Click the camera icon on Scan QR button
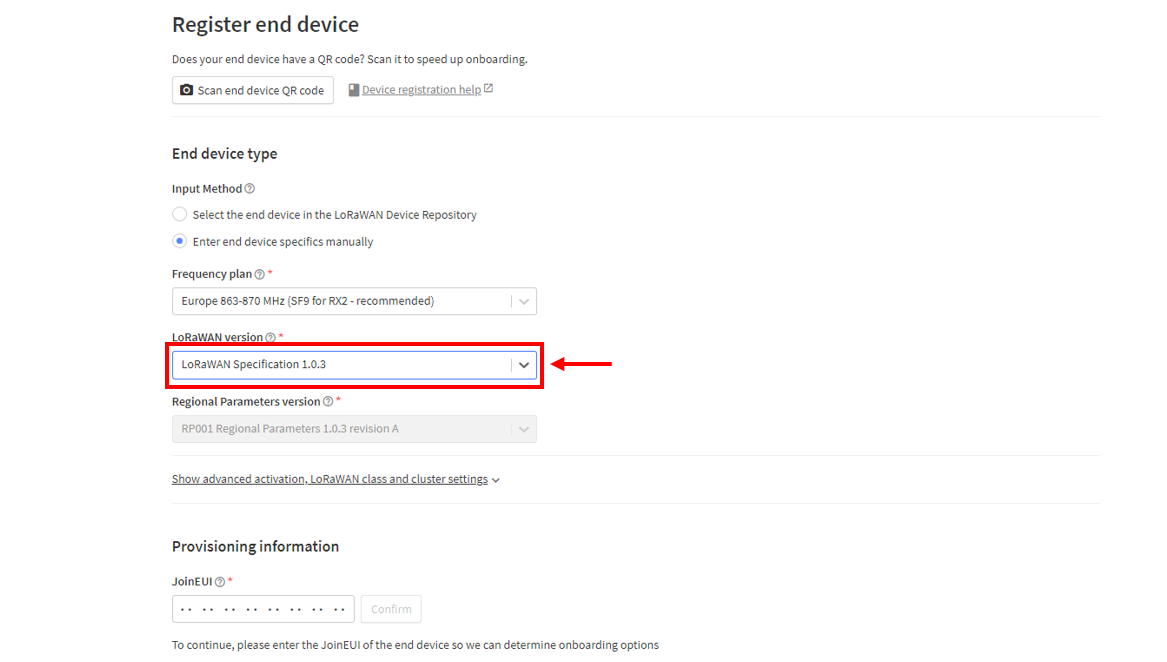This screenshot has width=1167, height=662. click(x=187, y=90)
